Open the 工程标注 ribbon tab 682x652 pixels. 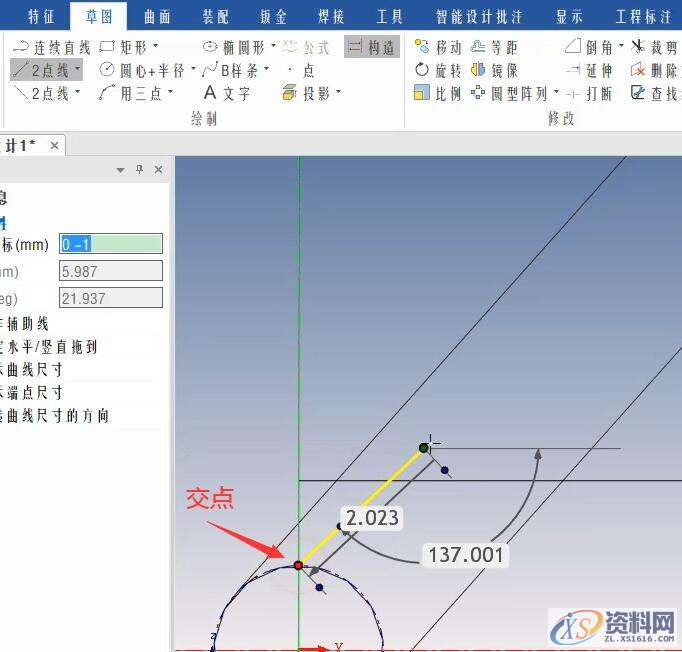click(x=643, y=17)
